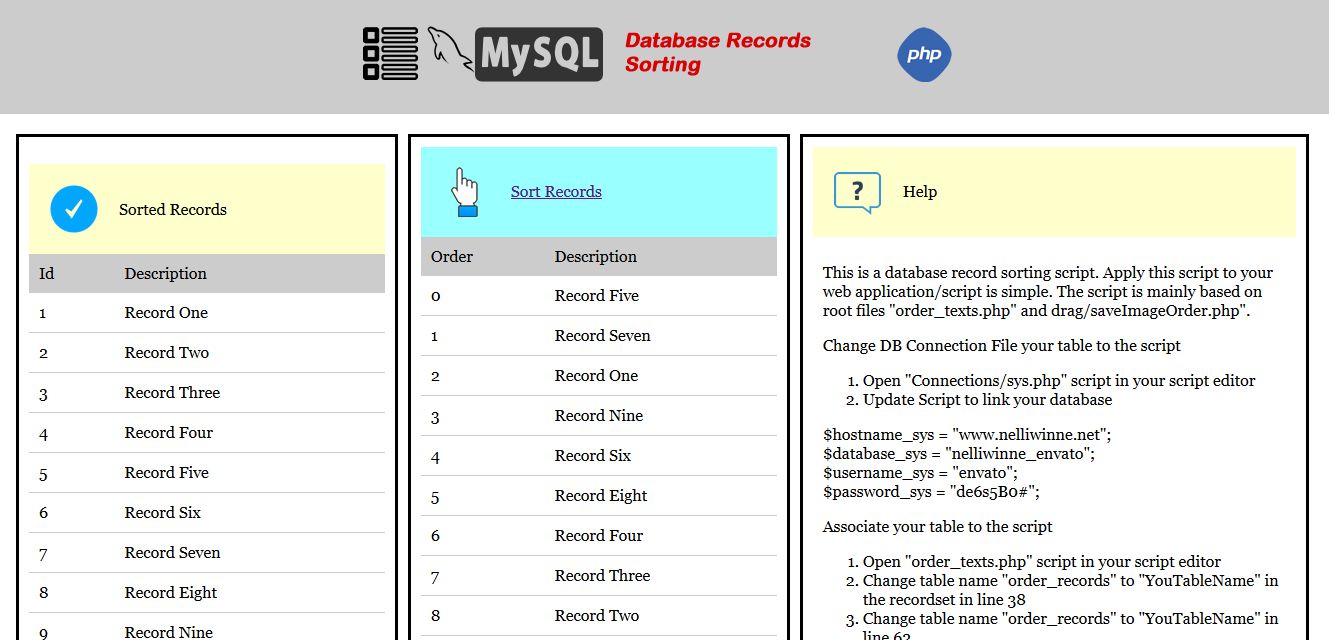Image resolution: width=1332 pixels, height=640 pixels.
Task: Click the step mentioning recordset in line 38
Action: coord(1070,590)
